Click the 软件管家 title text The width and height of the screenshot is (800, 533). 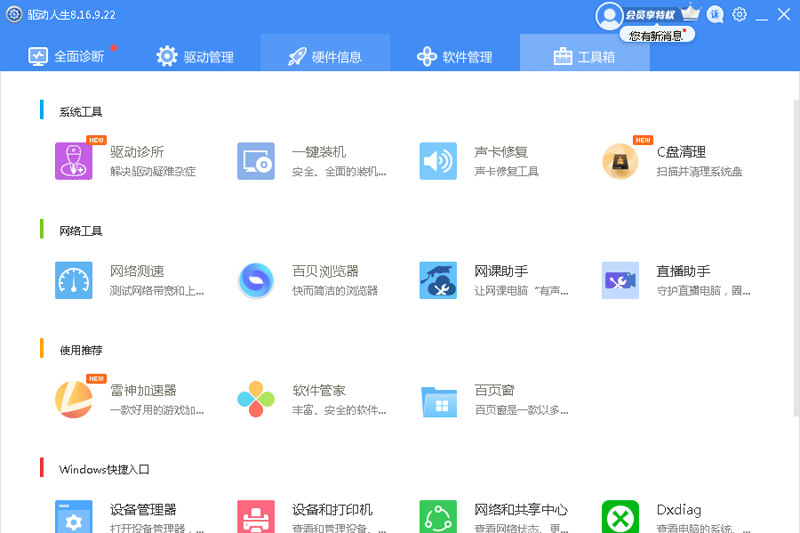click(x=319, y=391)
